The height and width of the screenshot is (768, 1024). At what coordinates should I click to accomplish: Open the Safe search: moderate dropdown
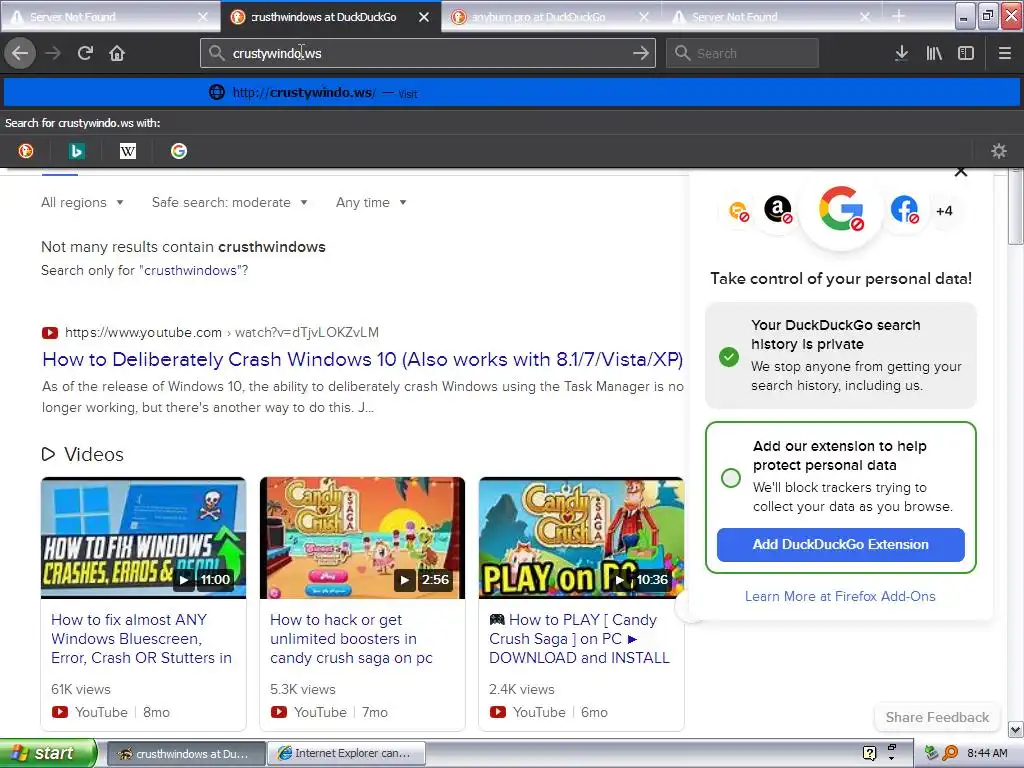[x=230, y=202]
